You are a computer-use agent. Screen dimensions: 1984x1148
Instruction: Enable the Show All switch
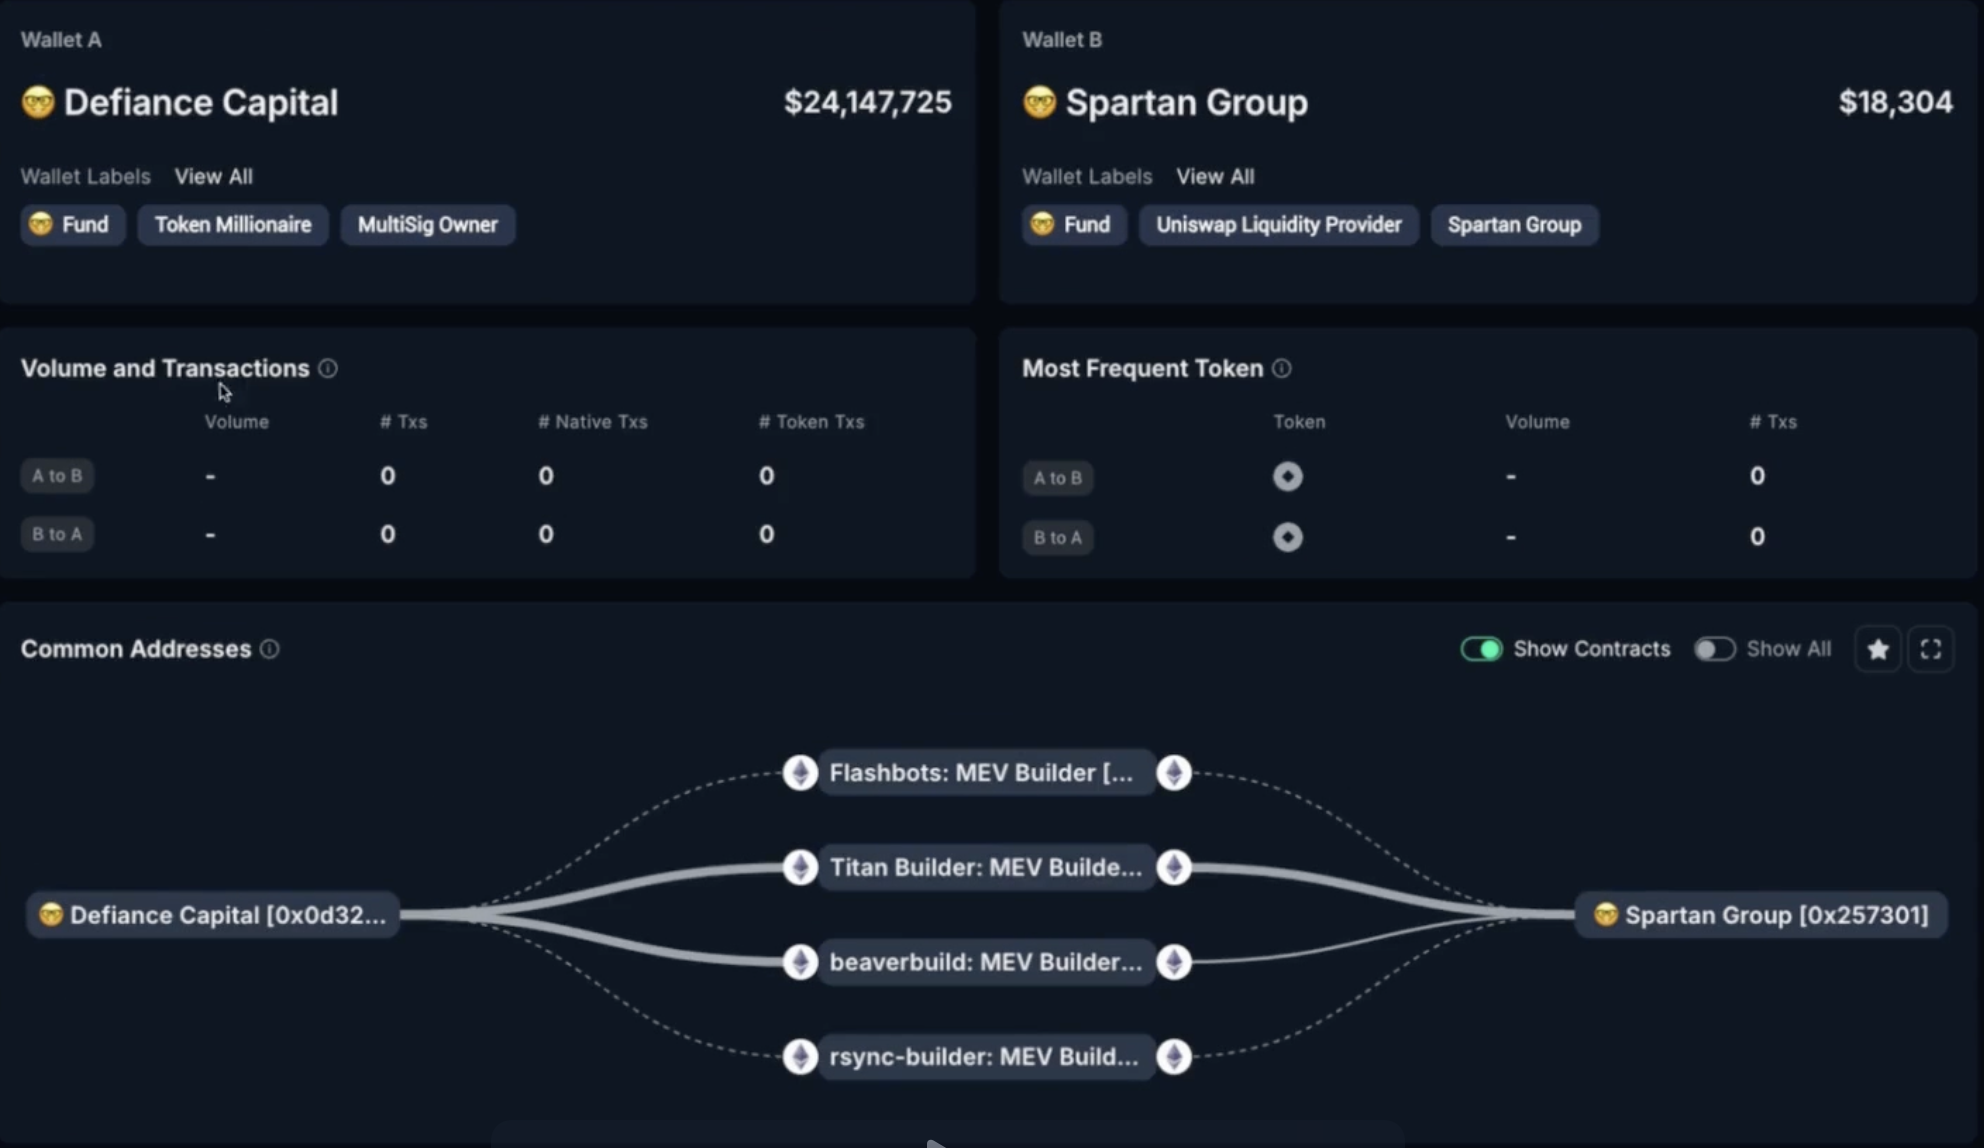tap(1714, 649)
